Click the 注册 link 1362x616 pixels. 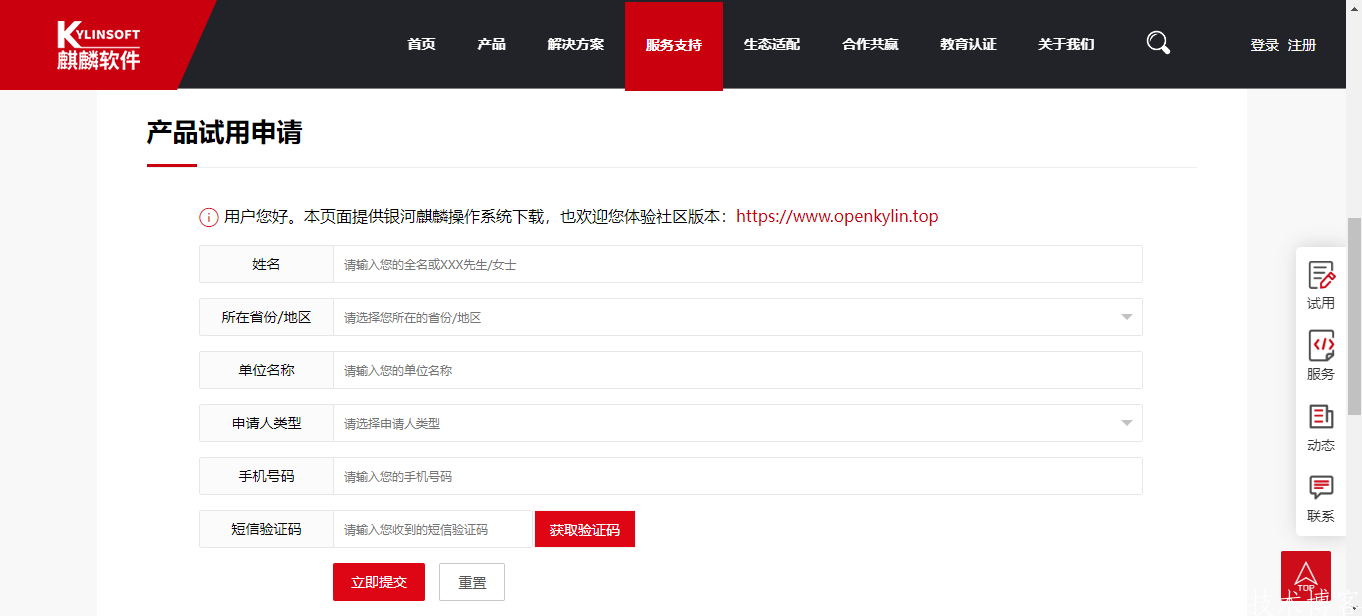[x=1302, y=45]
